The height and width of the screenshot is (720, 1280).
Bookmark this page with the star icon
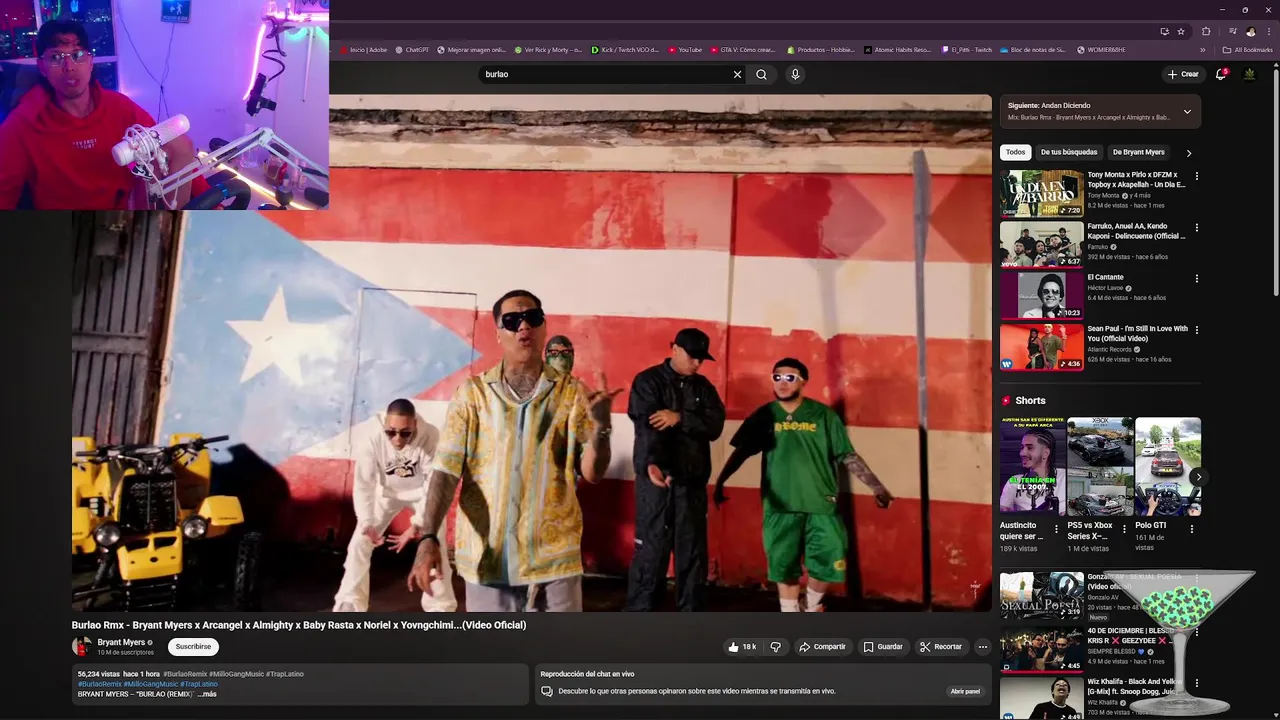pos(1181,31)
